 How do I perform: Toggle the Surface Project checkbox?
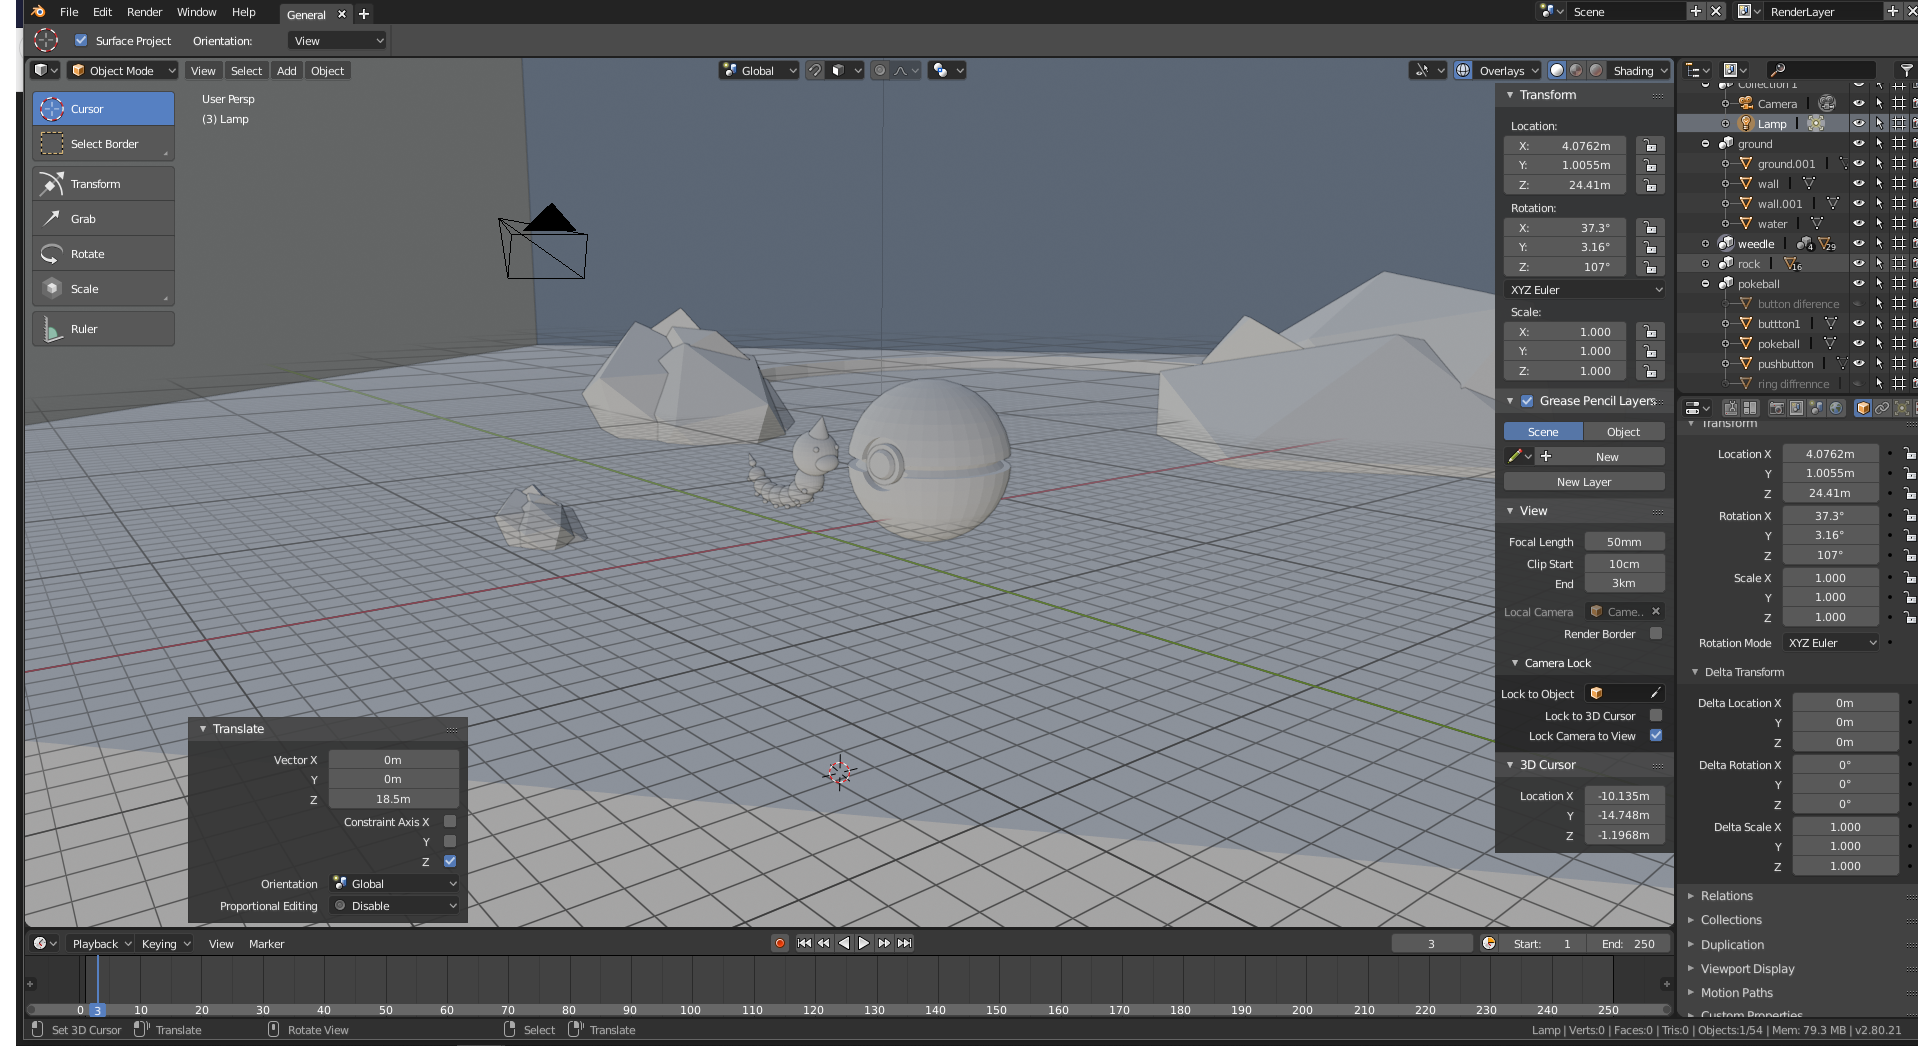pos(81,41)
